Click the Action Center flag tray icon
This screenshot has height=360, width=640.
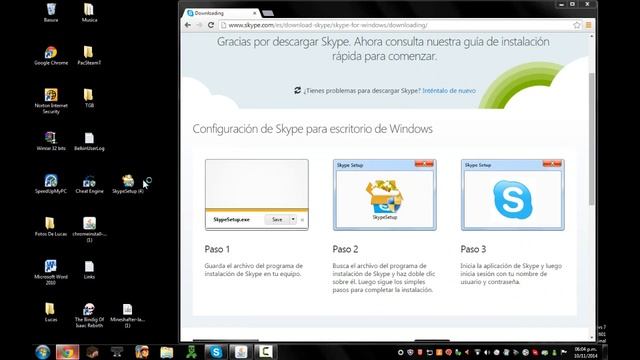click(564, 352)
